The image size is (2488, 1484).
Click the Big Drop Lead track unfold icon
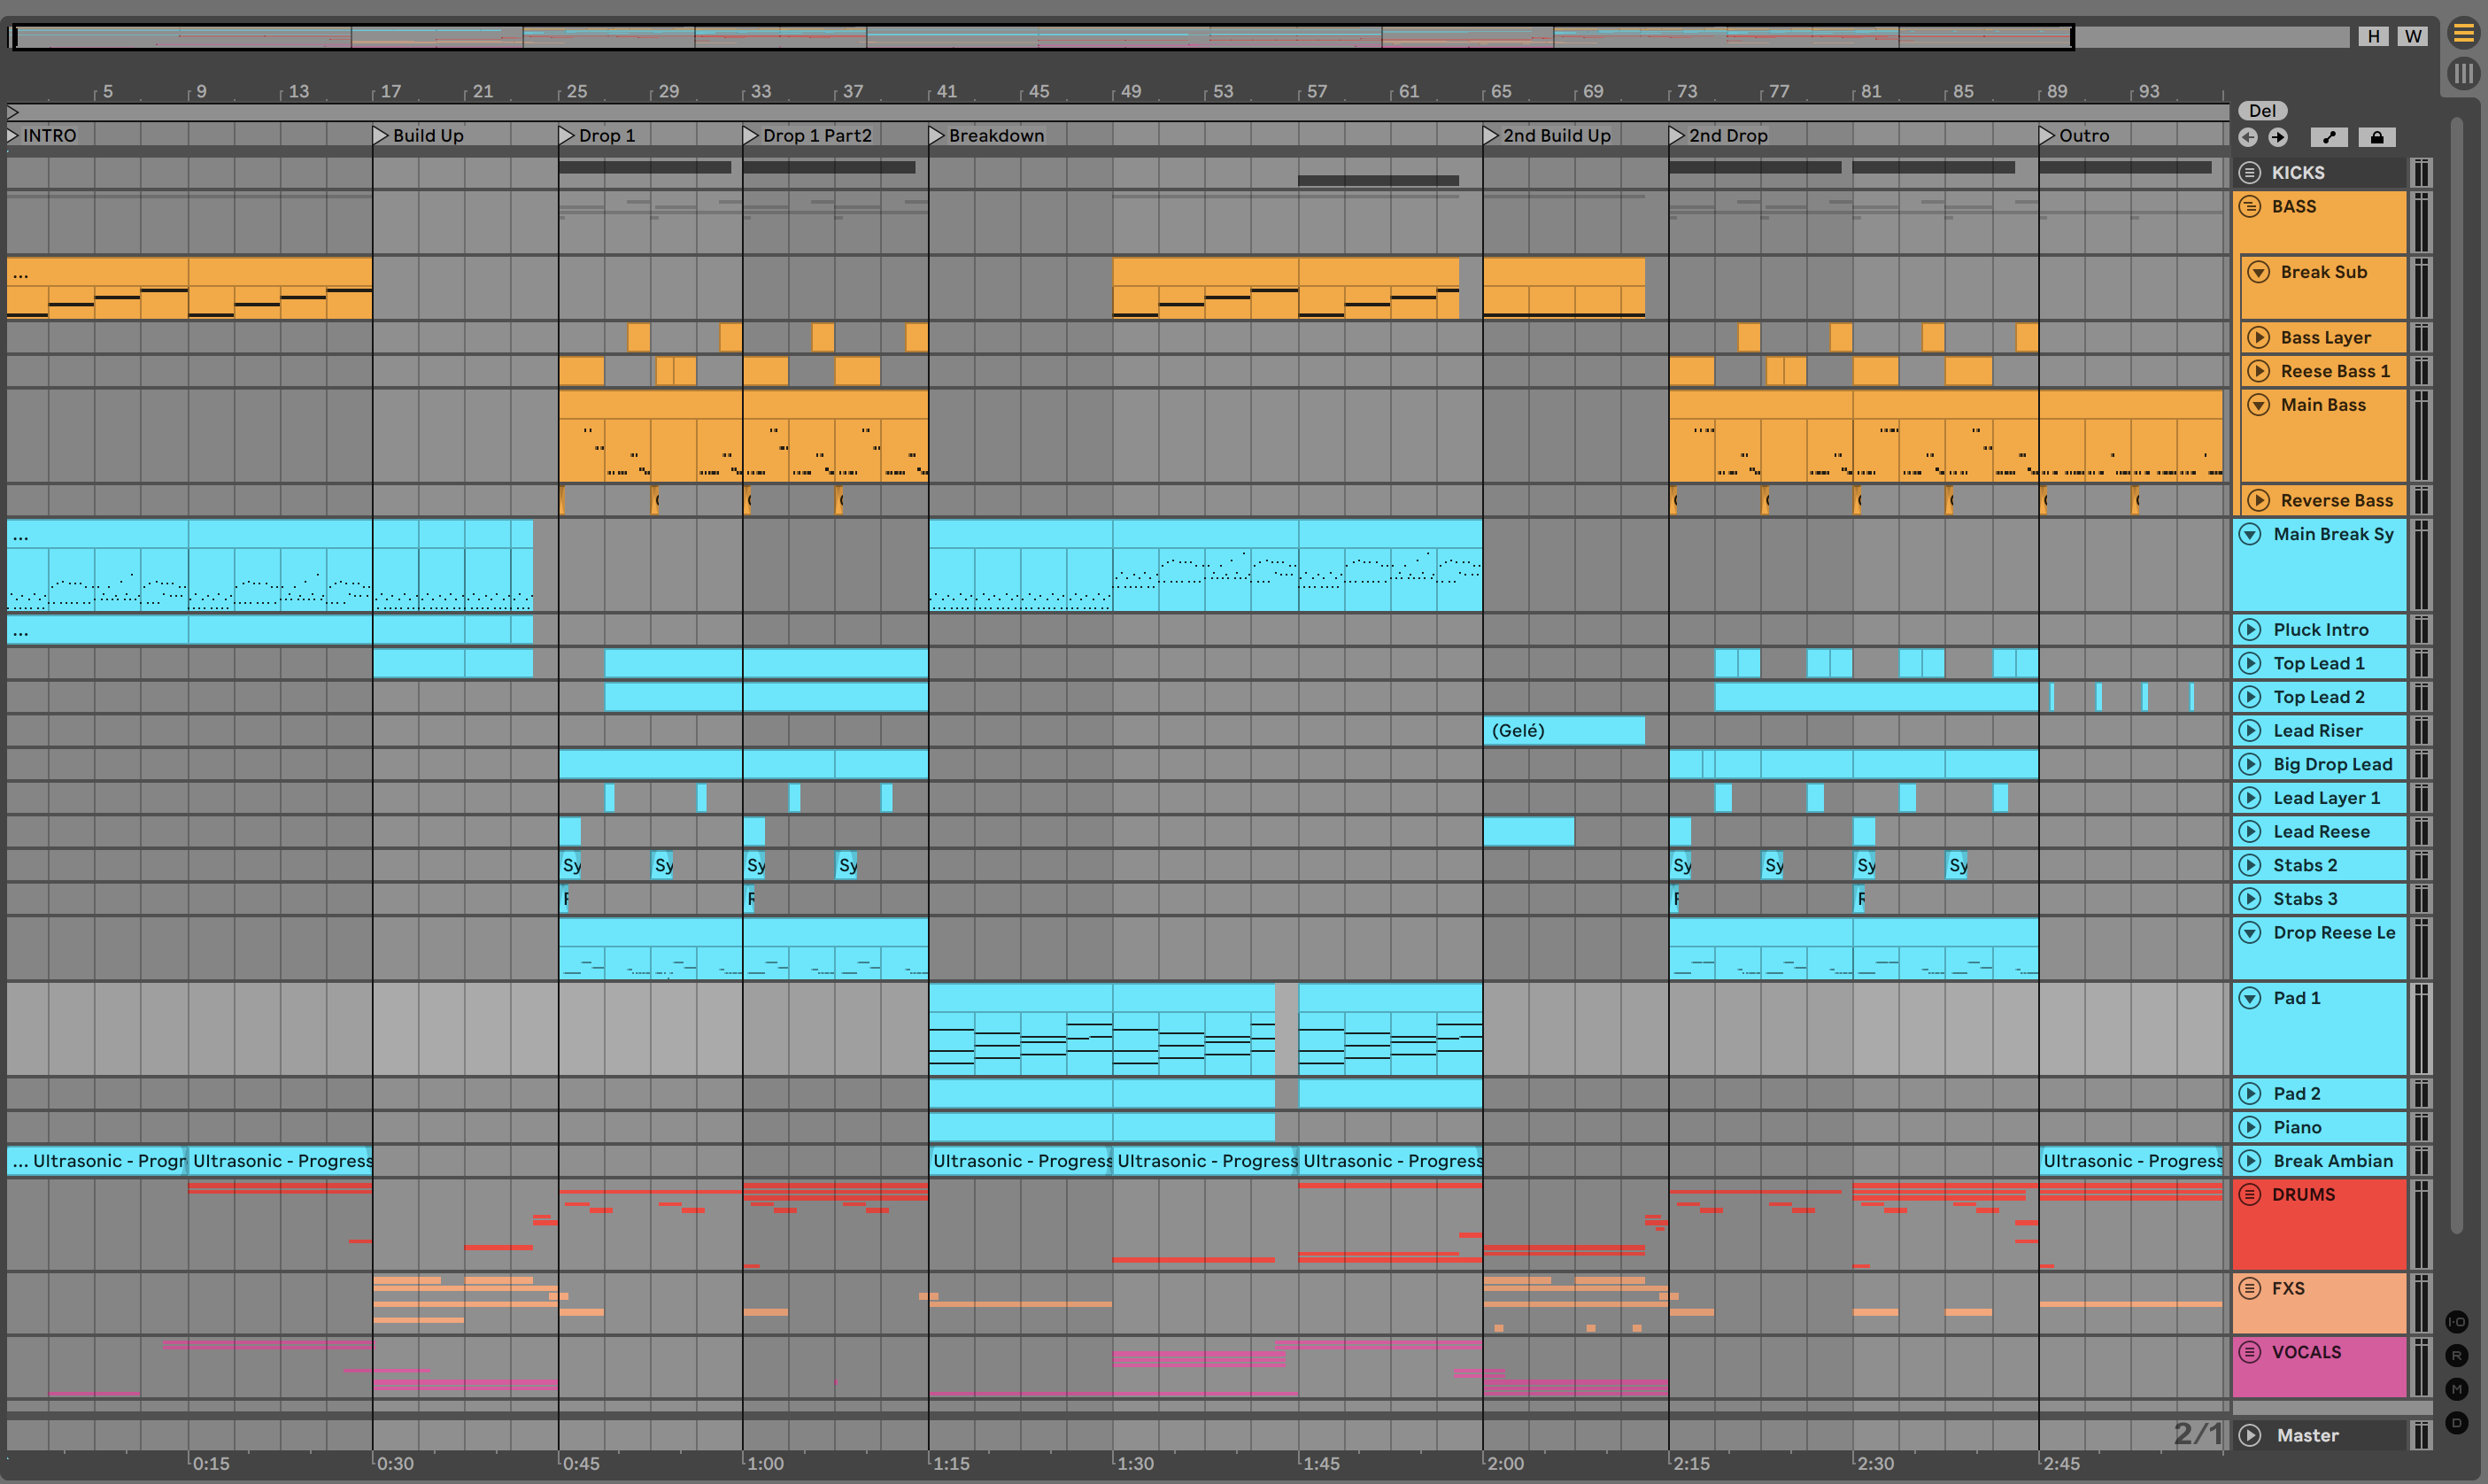tap(2250, 764)
